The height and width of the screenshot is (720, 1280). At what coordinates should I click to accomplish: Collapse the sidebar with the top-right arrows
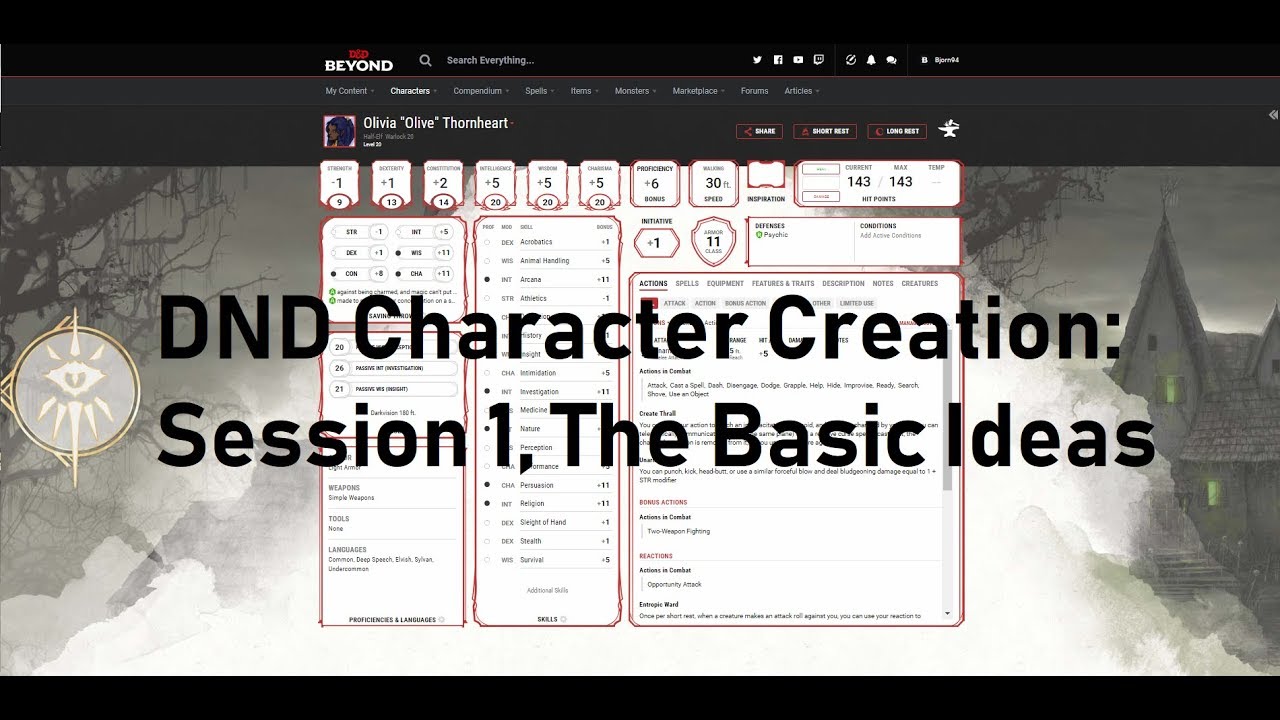(1273, 115)
